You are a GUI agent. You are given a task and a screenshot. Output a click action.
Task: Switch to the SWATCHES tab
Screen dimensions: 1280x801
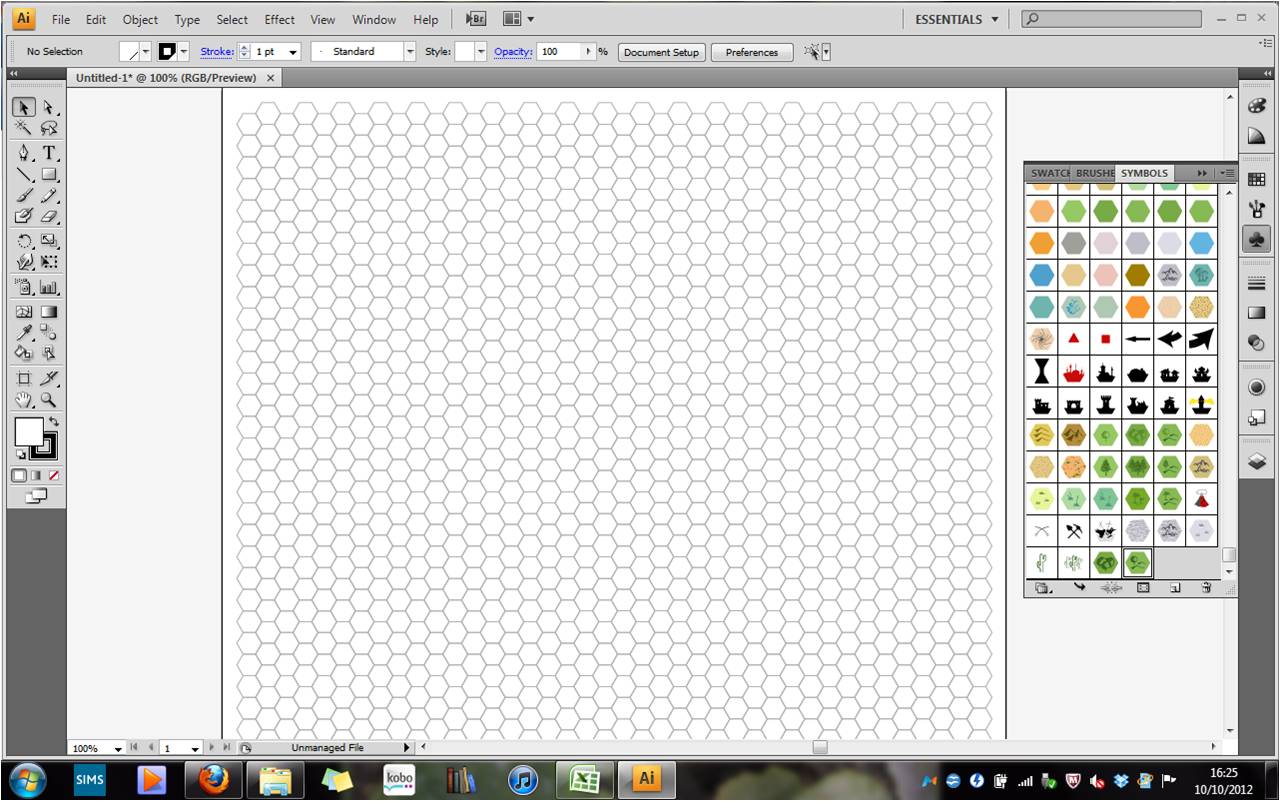click(x=1051, y=172)
